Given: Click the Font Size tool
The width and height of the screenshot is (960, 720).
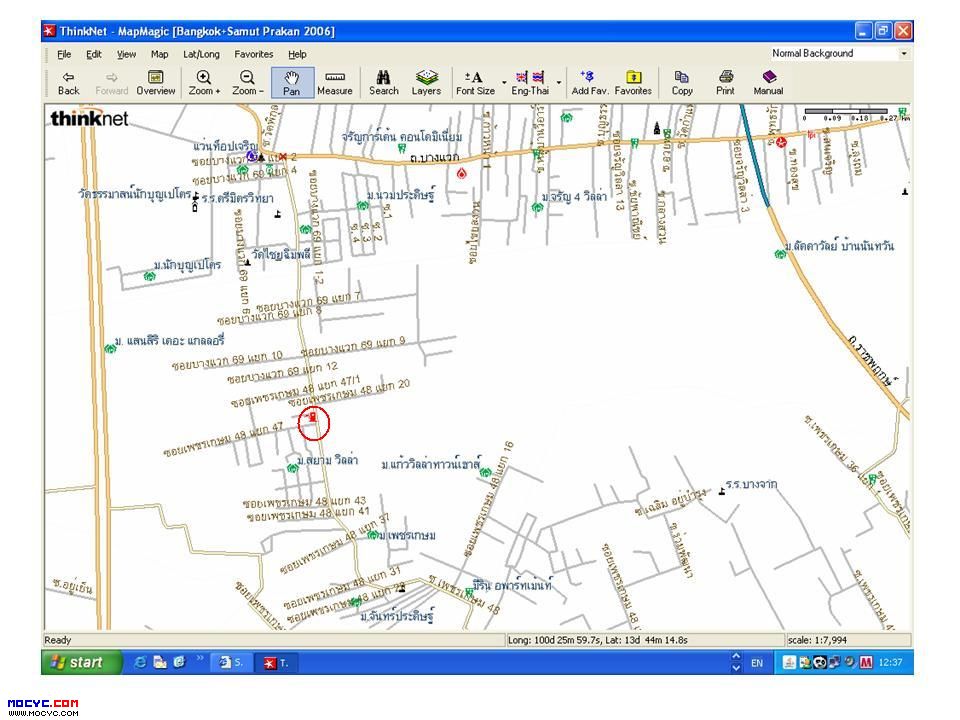Looking at the screenshot, I should coord(475,83).
